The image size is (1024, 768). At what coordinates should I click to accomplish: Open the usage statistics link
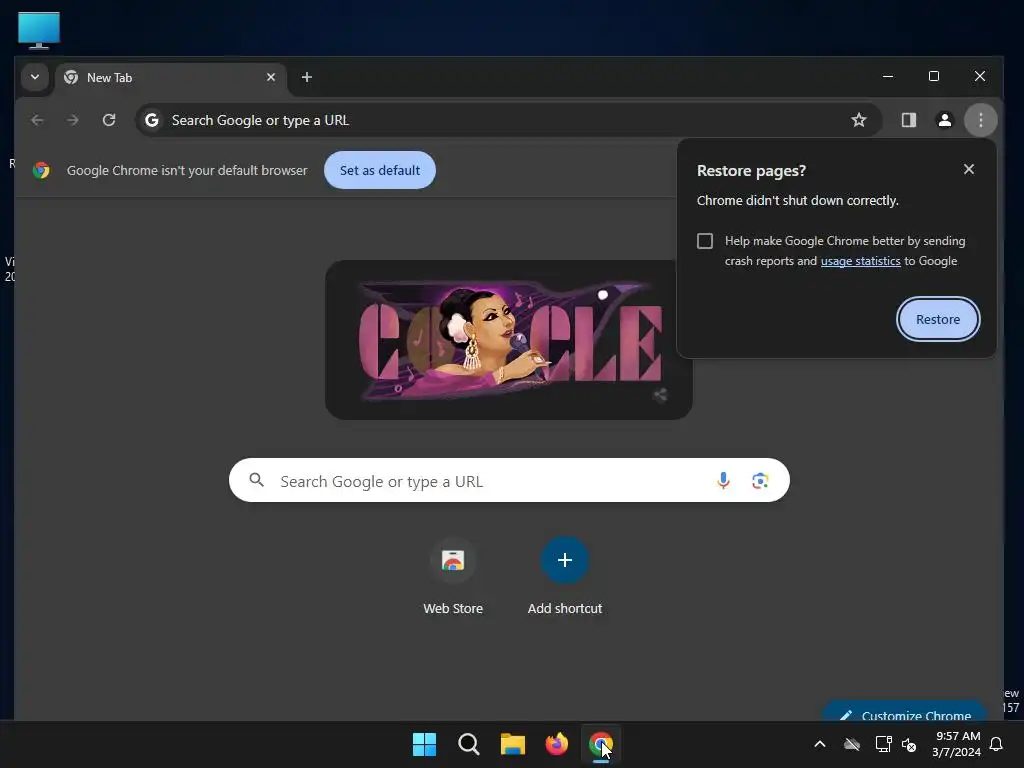[860, 261]
